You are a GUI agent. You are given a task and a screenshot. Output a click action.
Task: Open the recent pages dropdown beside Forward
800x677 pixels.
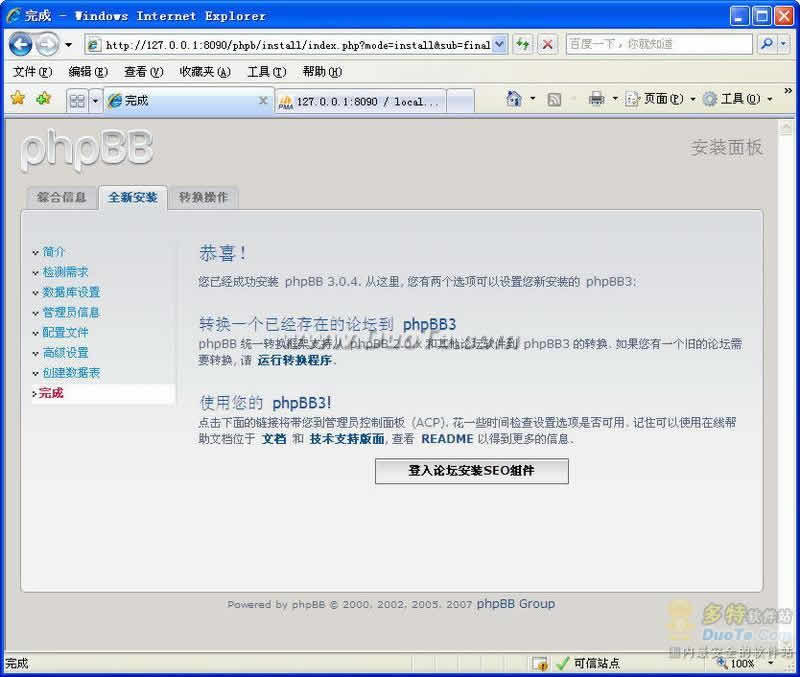68,45
